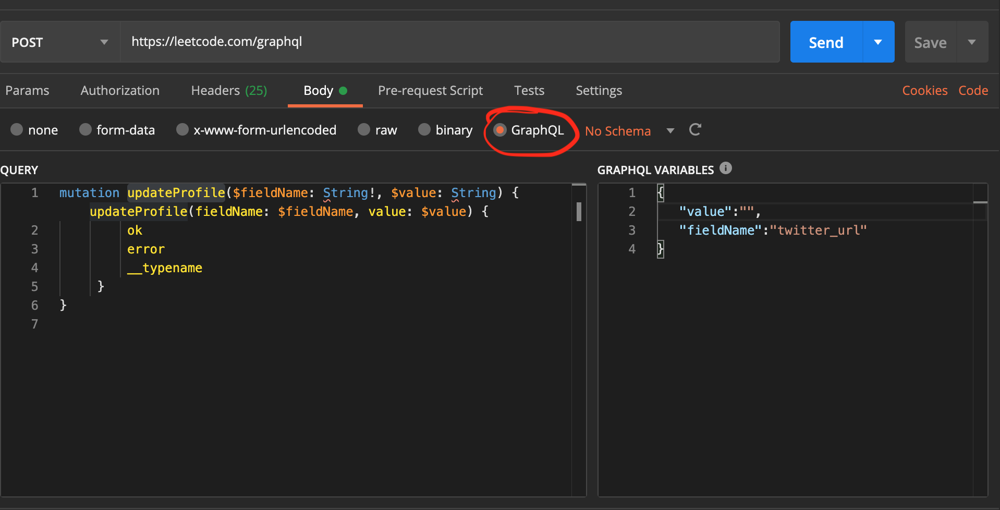
Task: Open the Cookies link
Action: coord(924,90)
